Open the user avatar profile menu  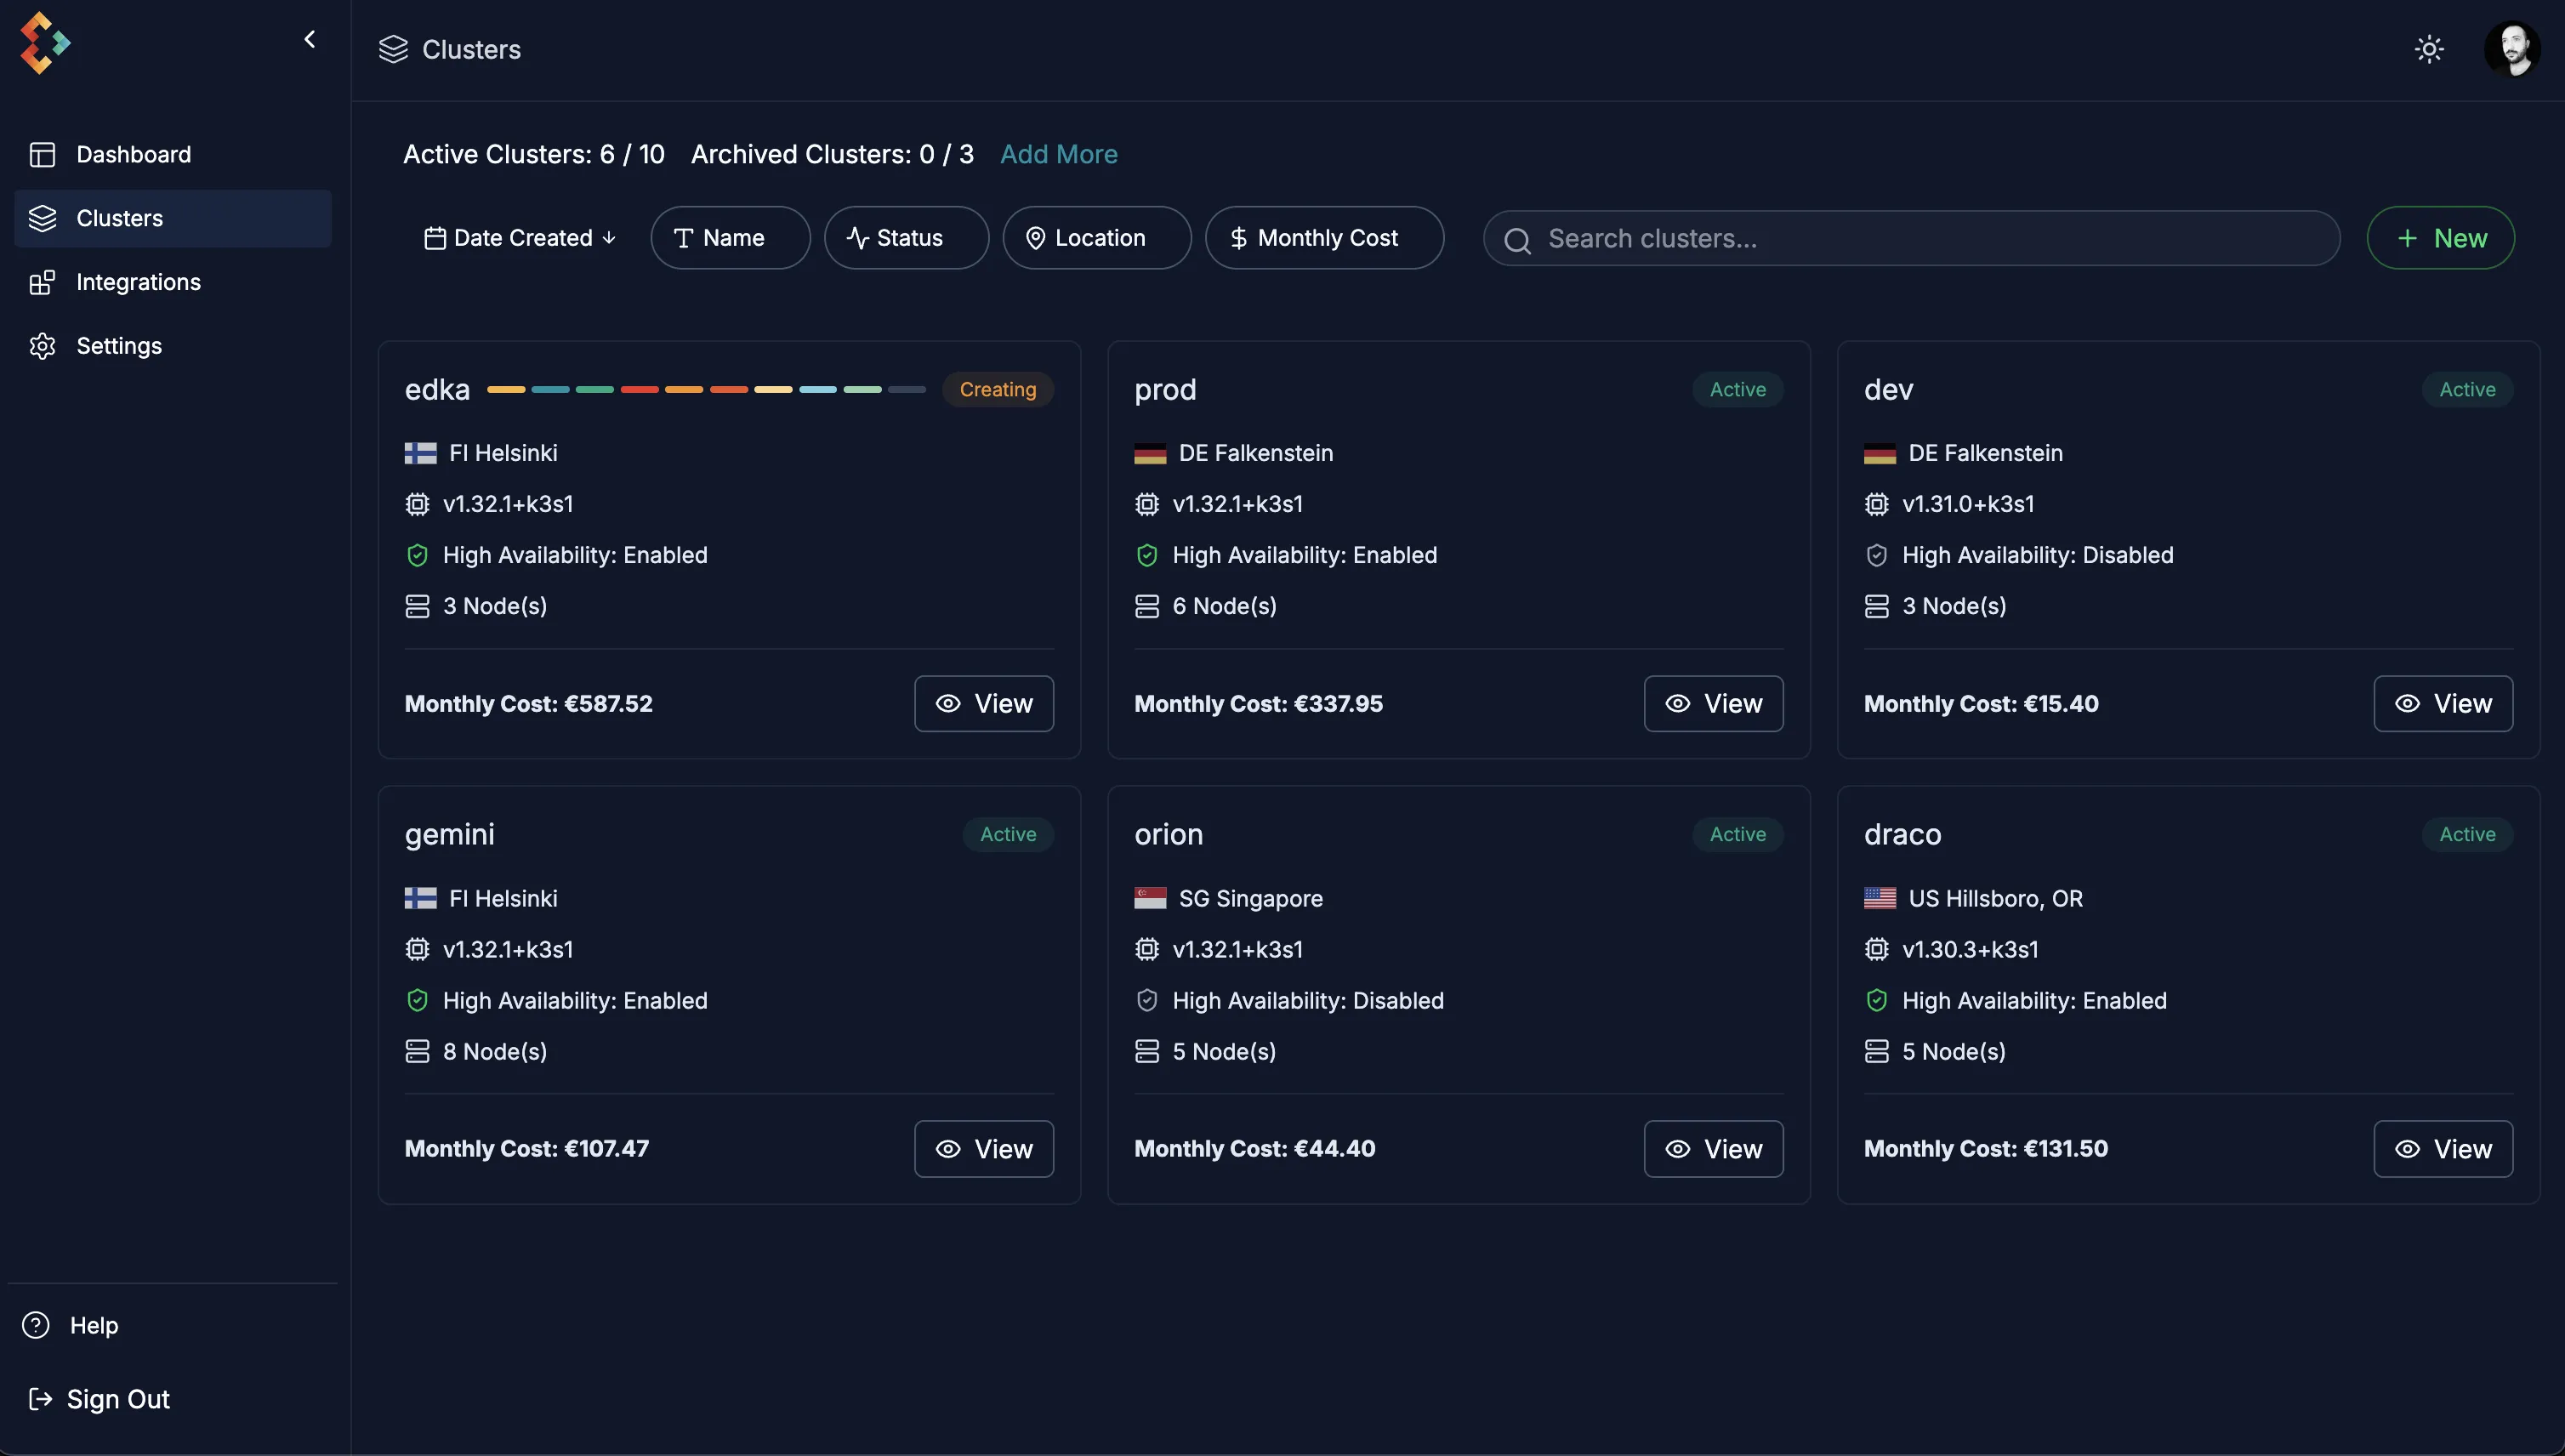click(x=2511, y=49)
